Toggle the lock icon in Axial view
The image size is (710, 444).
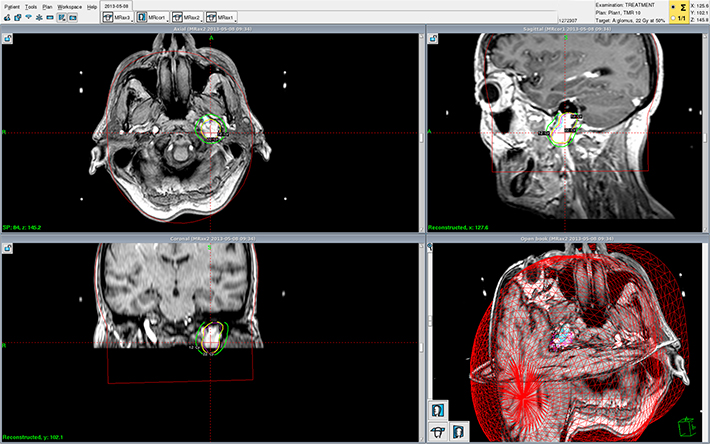pyautogui.click(x=8, y=39)
